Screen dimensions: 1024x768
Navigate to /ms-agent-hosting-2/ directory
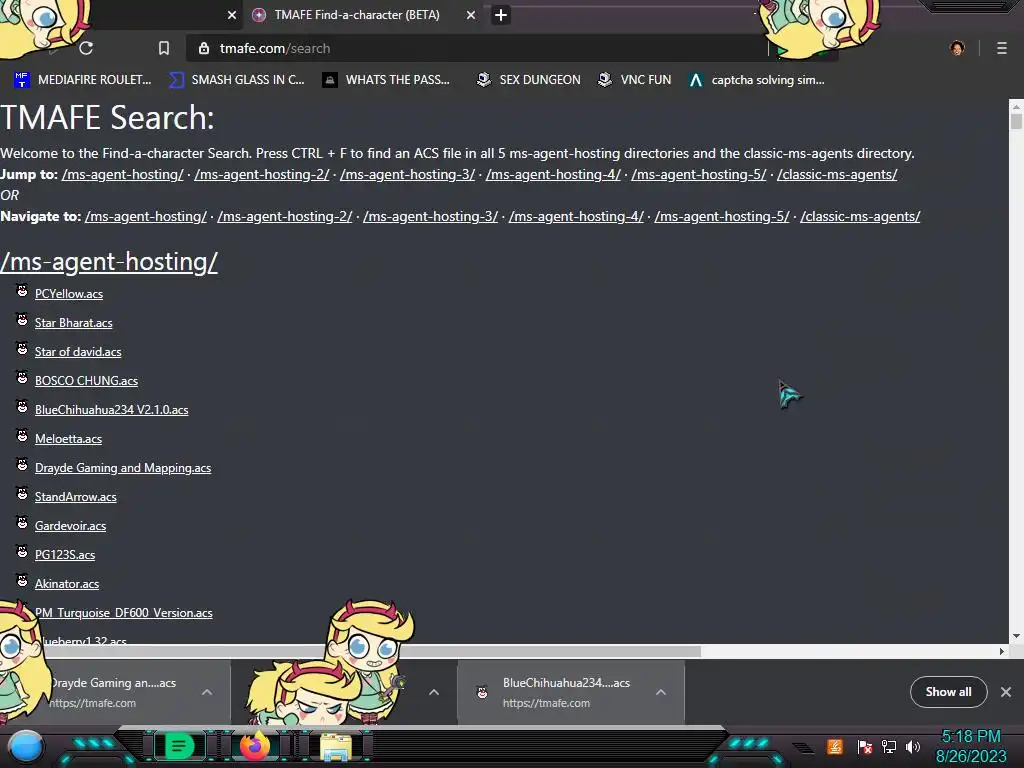pyautogui.click(x=285, y=216)
